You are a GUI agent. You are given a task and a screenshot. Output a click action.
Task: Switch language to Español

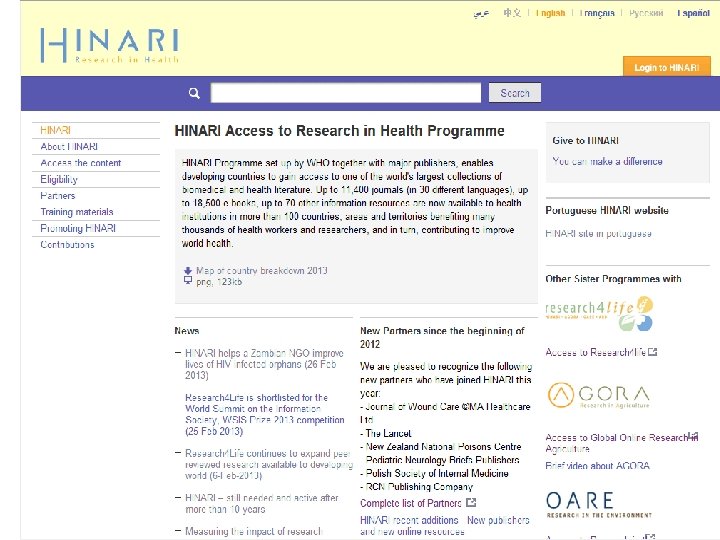693,13
